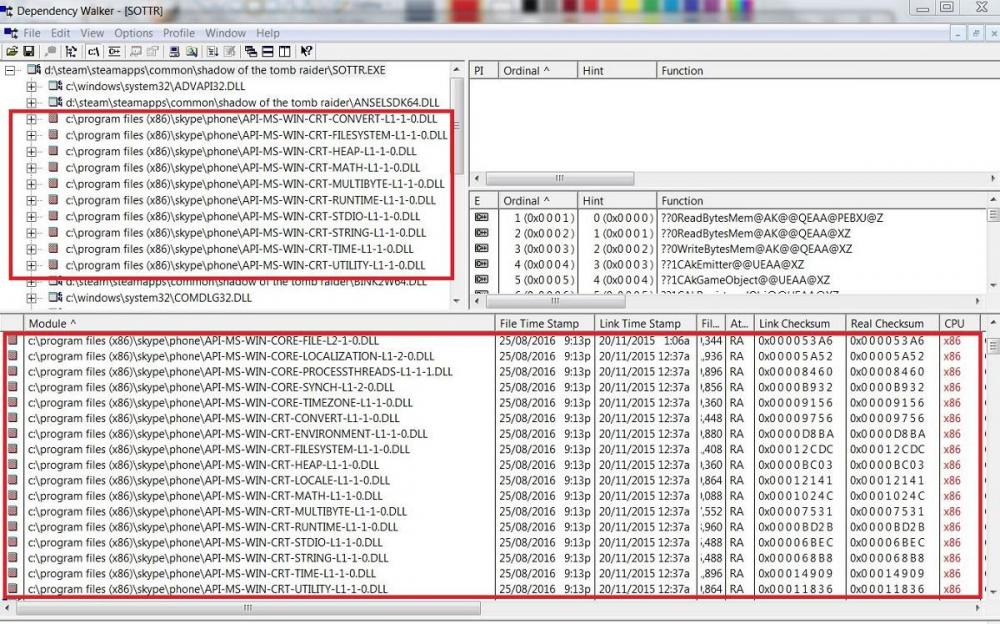This screenshot has height=624, width=1000.
Task: Open the View menu
Action: (x=92, y=33)
